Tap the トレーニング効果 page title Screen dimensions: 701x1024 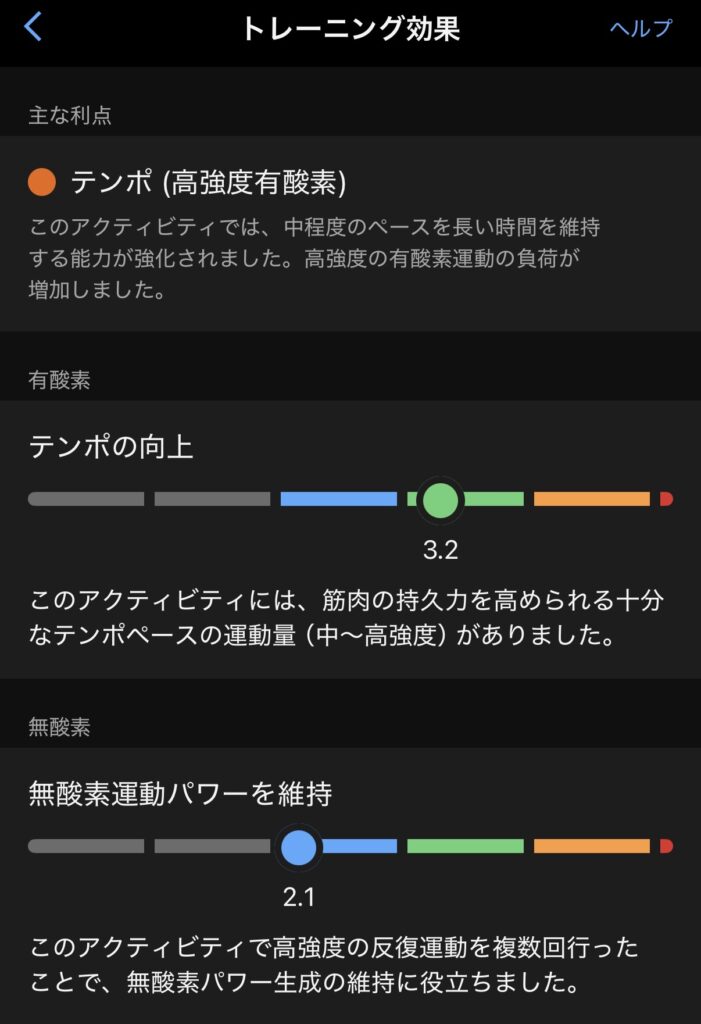pos(350,28)
